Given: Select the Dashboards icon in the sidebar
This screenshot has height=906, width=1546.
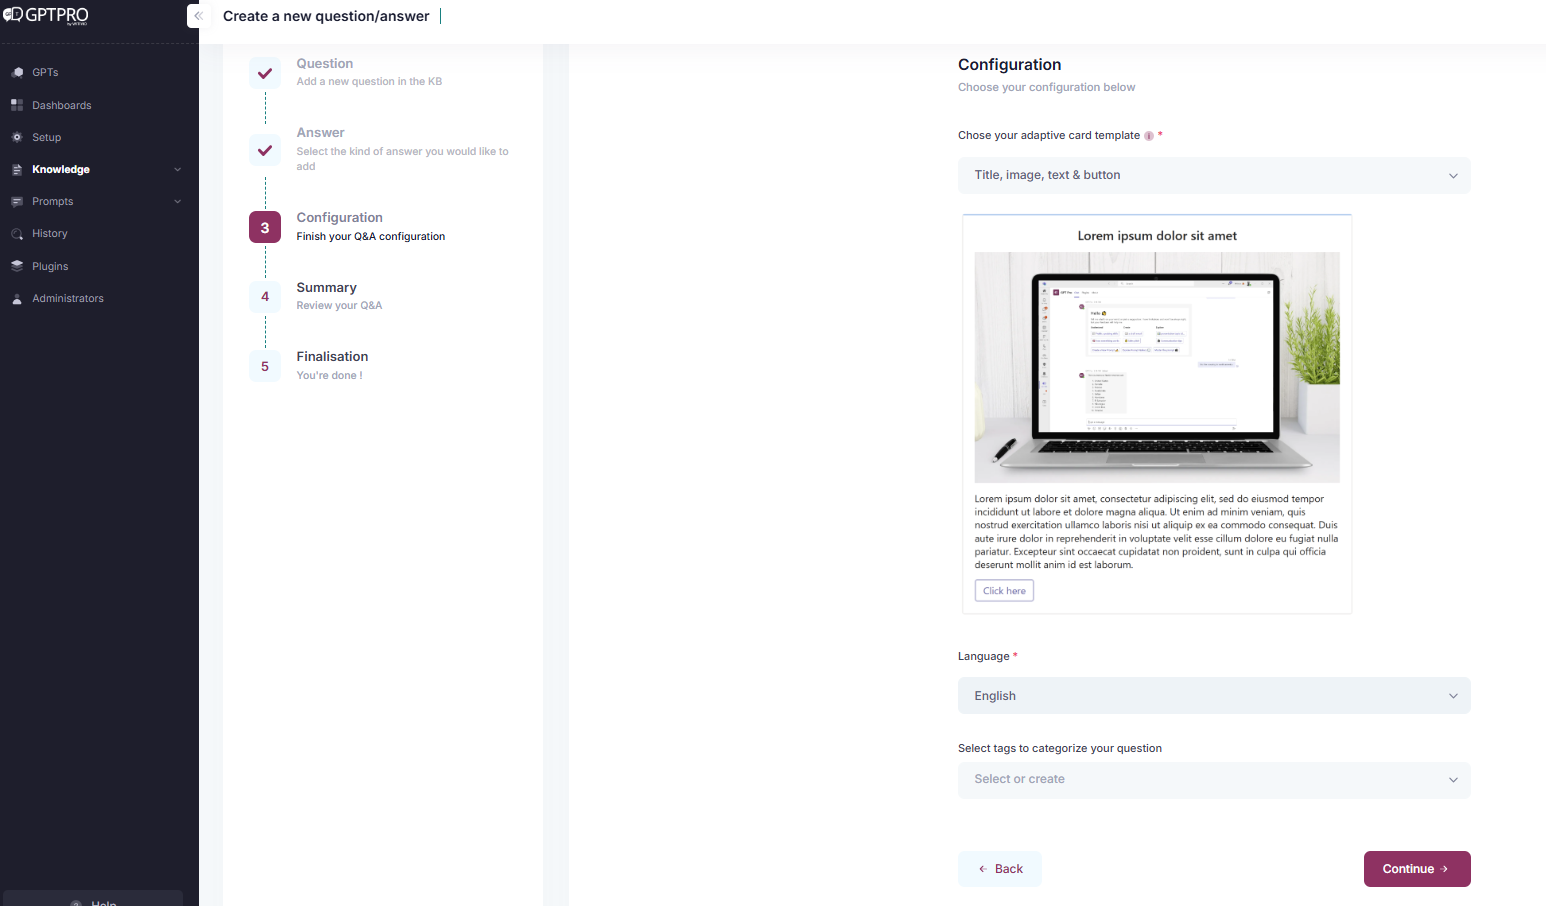Looking at the screenshot, I should pyautogui.click(x=16, y=105).
